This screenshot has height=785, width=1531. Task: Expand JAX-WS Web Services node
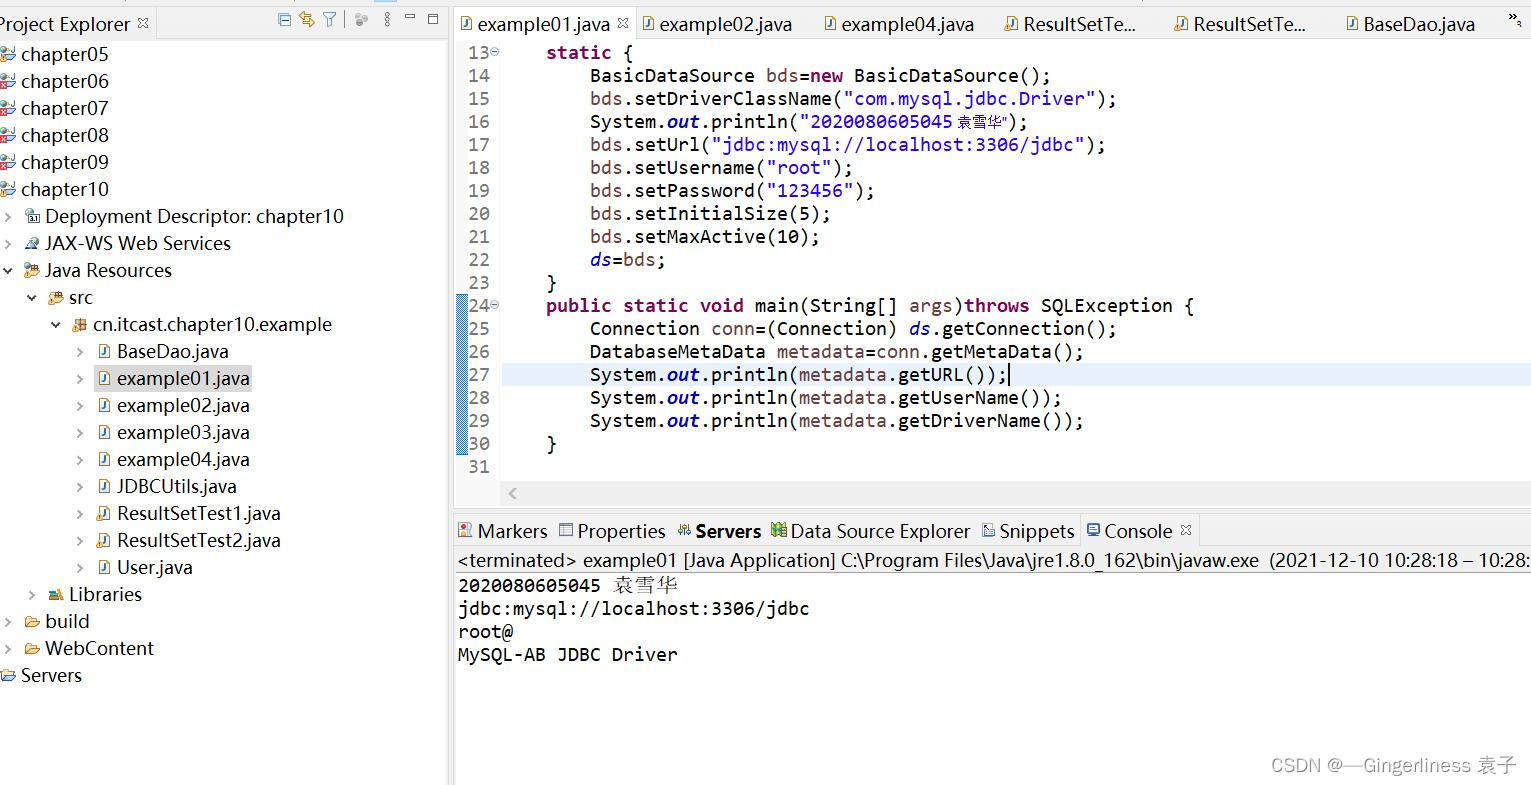[8, 243]
